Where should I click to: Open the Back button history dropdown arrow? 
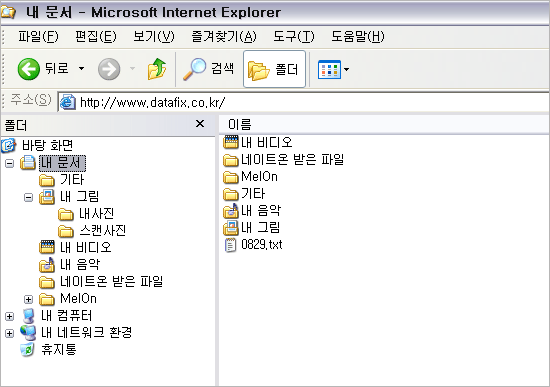tap(81, 68)
